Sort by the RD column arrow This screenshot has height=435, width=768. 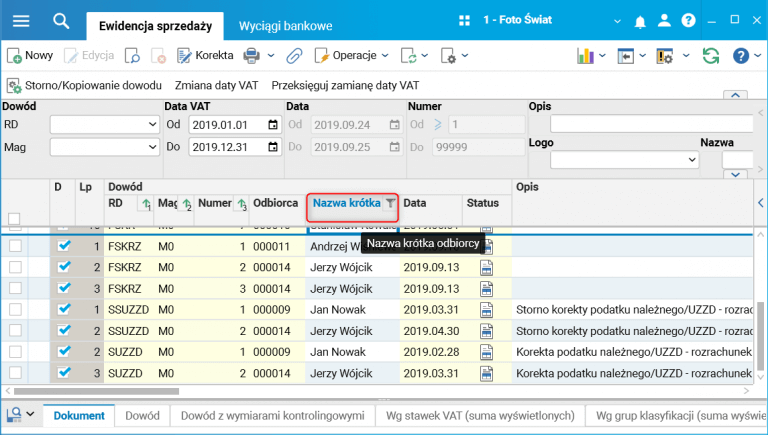pos(146,204)
